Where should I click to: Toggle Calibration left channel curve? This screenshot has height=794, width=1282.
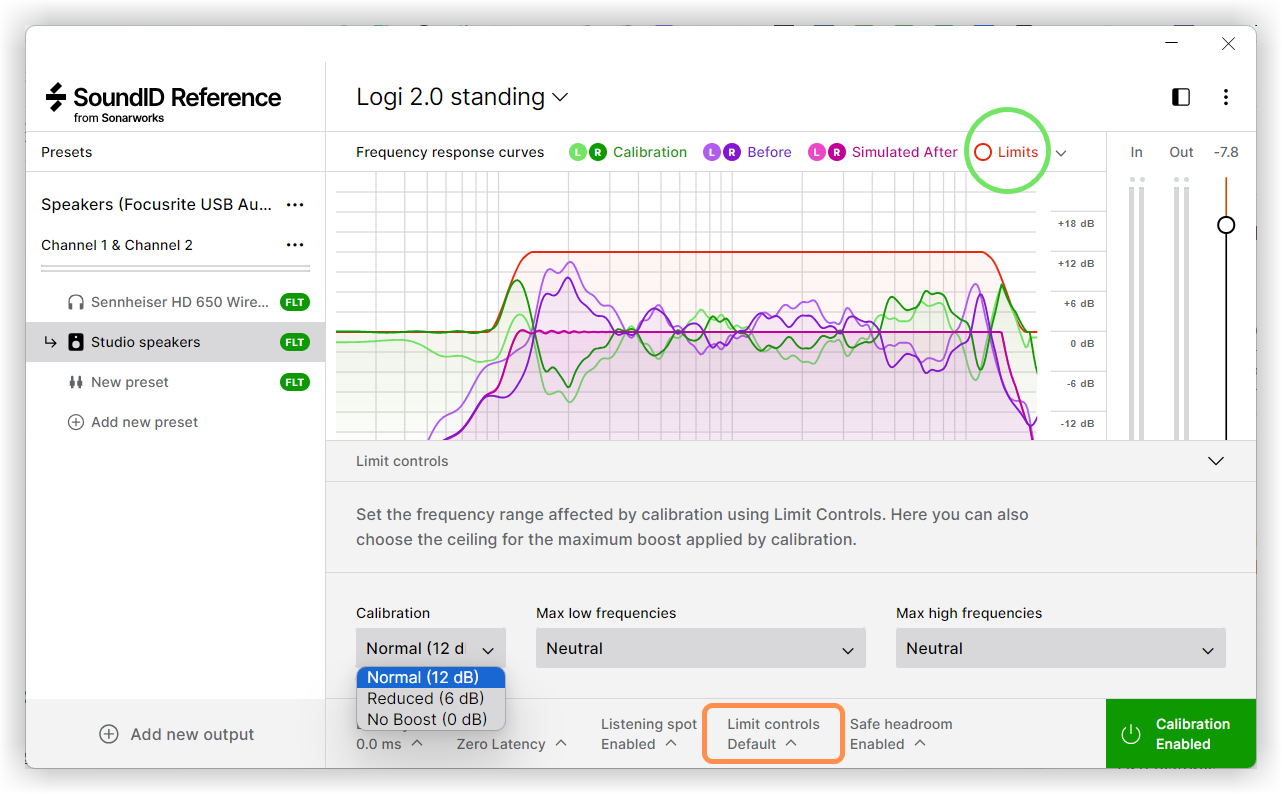click(578, 152)
